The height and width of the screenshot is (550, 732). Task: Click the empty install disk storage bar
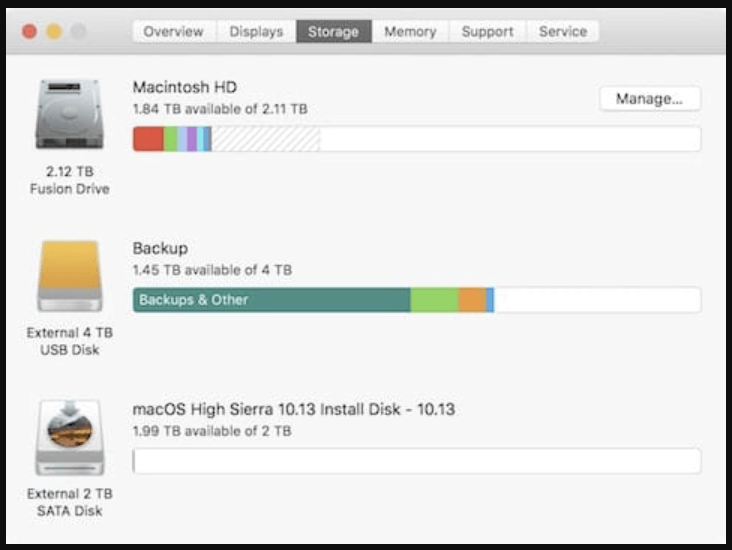tap(417, 461)
